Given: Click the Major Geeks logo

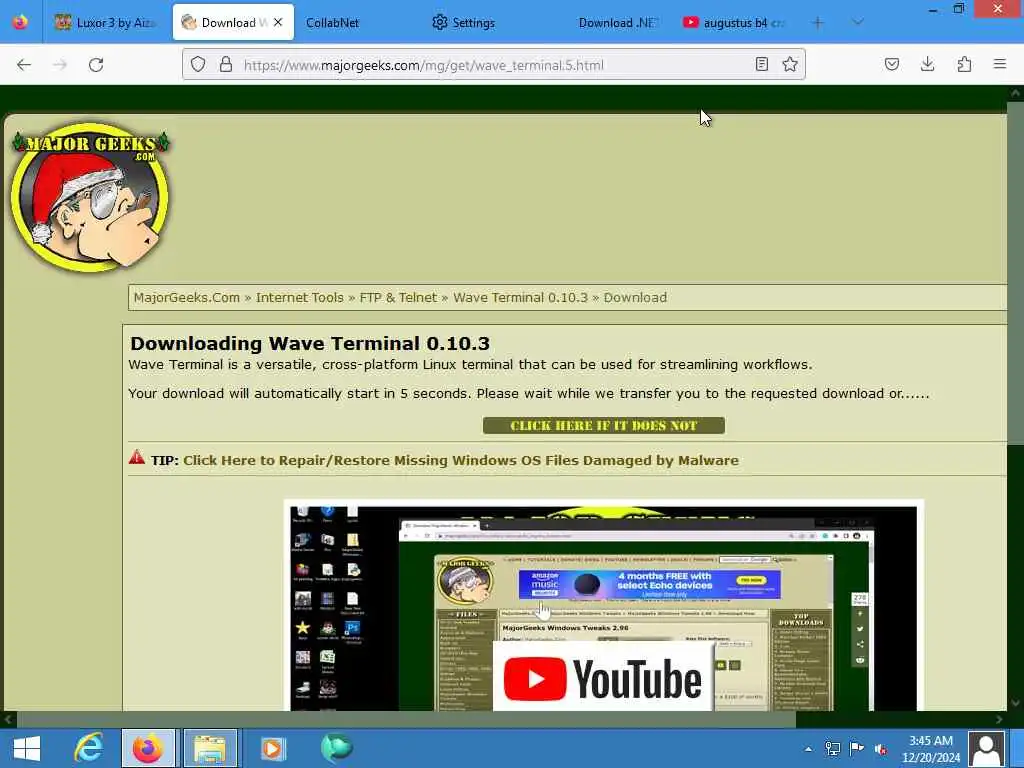Looking at the screenshot, I should point(91,196).
